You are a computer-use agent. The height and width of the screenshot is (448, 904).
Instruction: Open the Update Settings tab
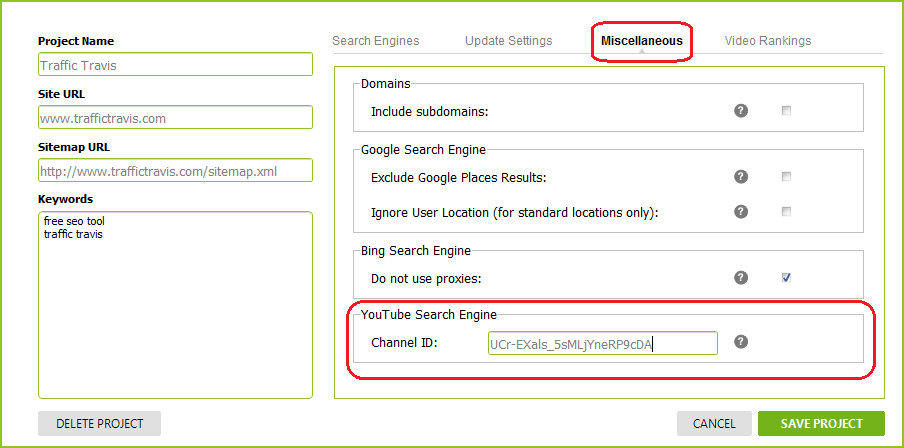click(508, 41)
